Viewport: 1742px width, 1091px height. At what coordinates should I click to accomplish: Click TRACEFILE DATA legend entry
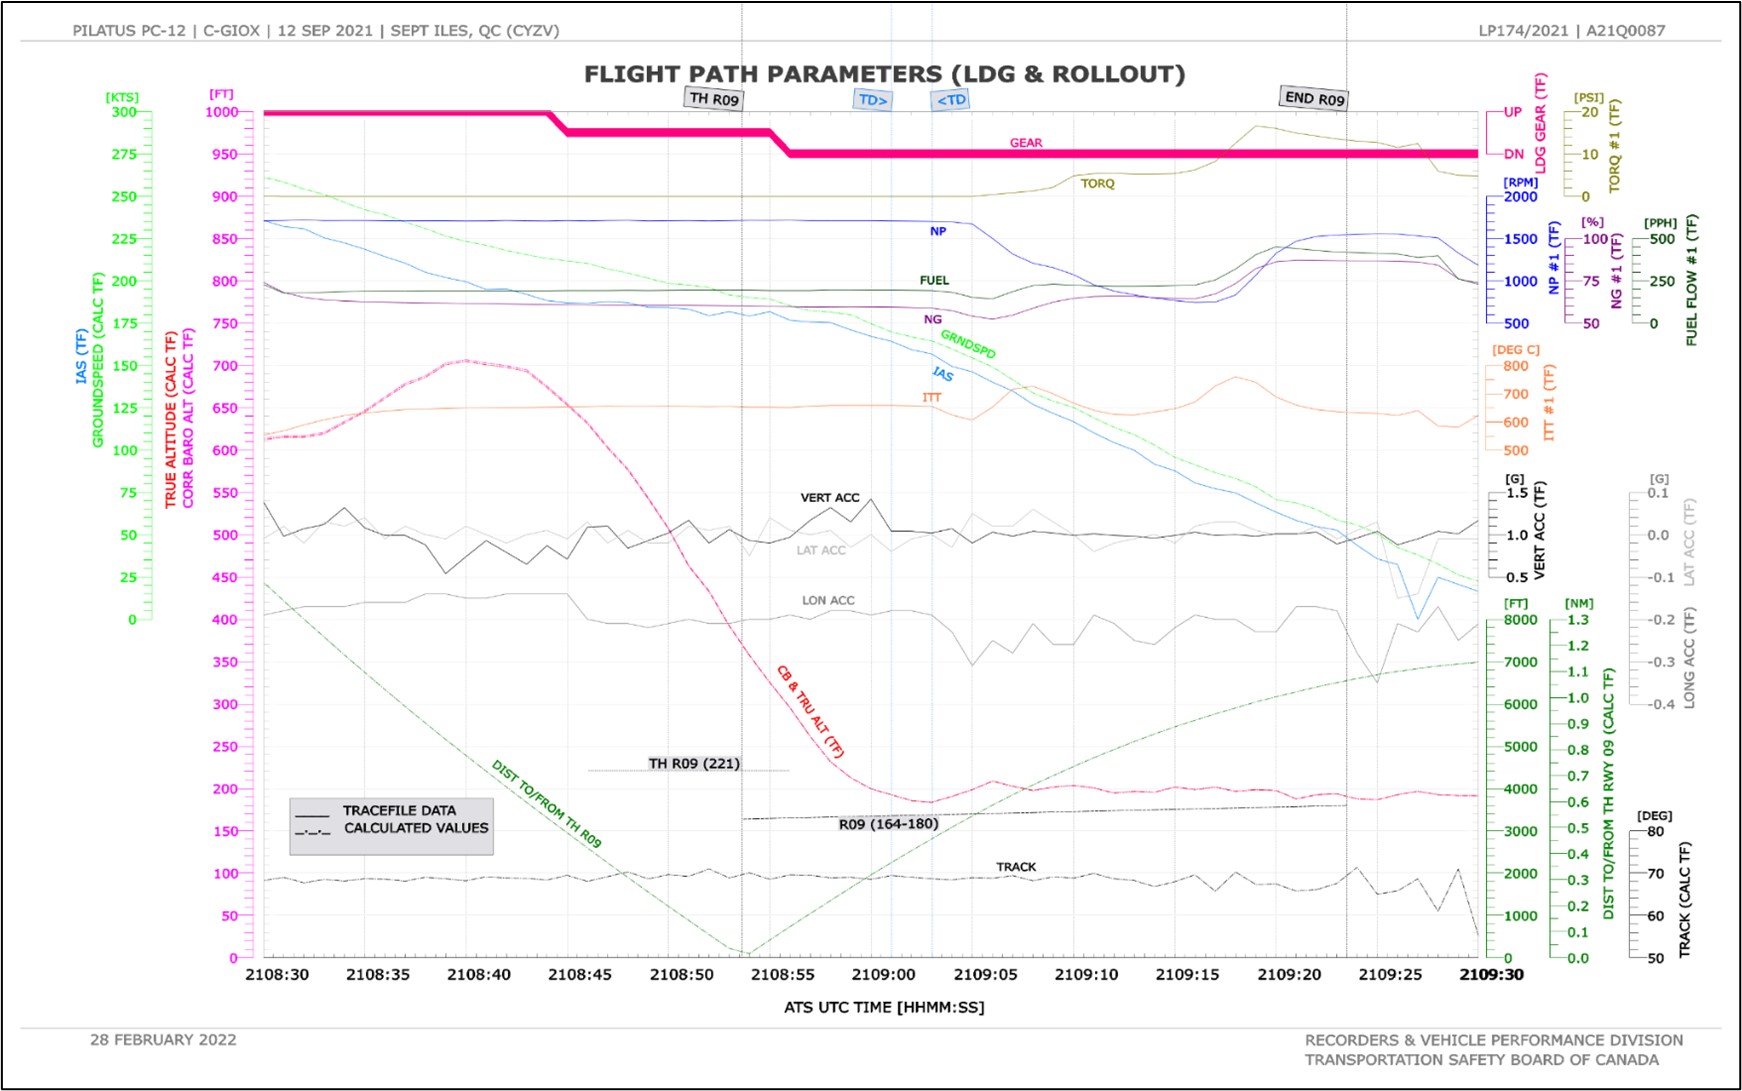tap(399, 811)
